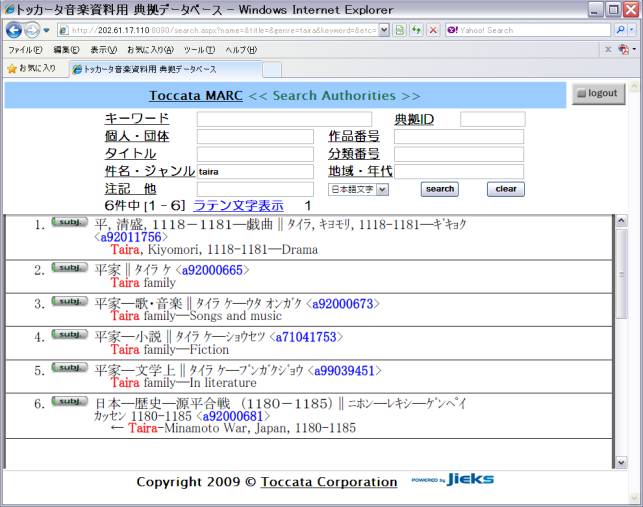Click the search button
Screen dimensions: 643x507
(x=440, y=189)
